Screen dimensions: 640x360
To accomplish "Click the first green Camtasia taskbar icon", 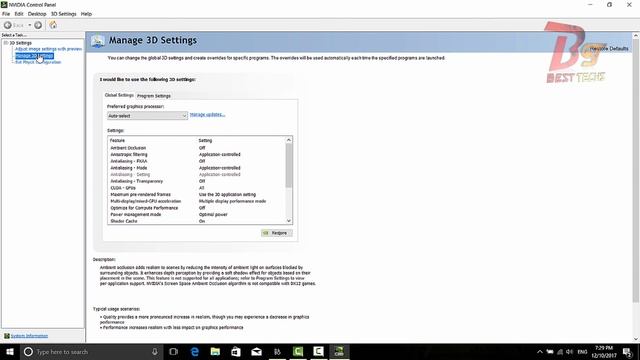I will tap(298, 351).
